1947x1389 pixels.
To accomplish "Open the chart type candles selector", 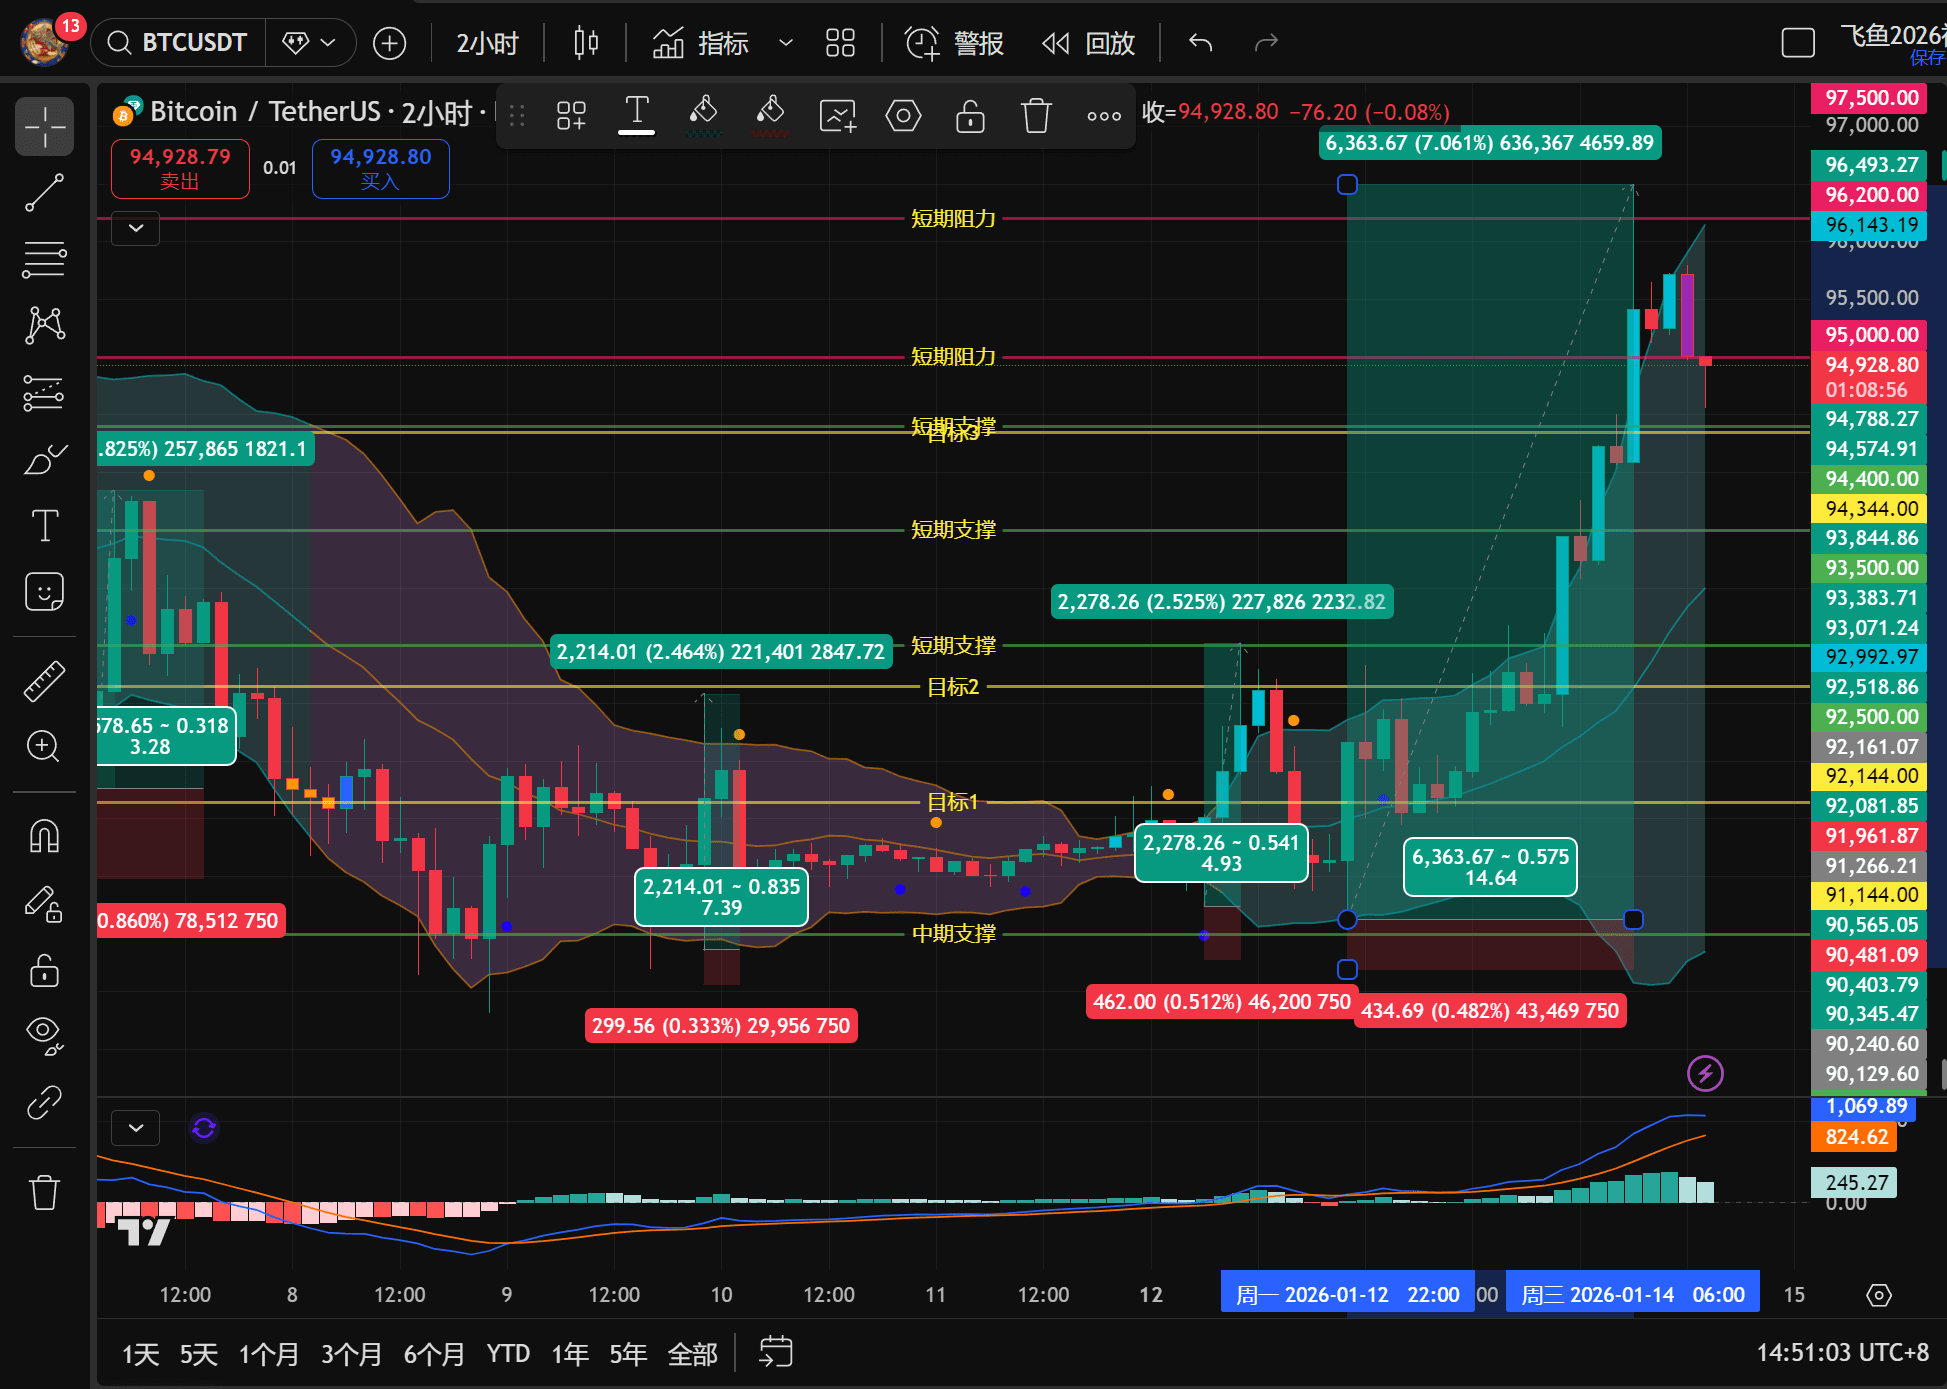I will [x=586, y=43].
